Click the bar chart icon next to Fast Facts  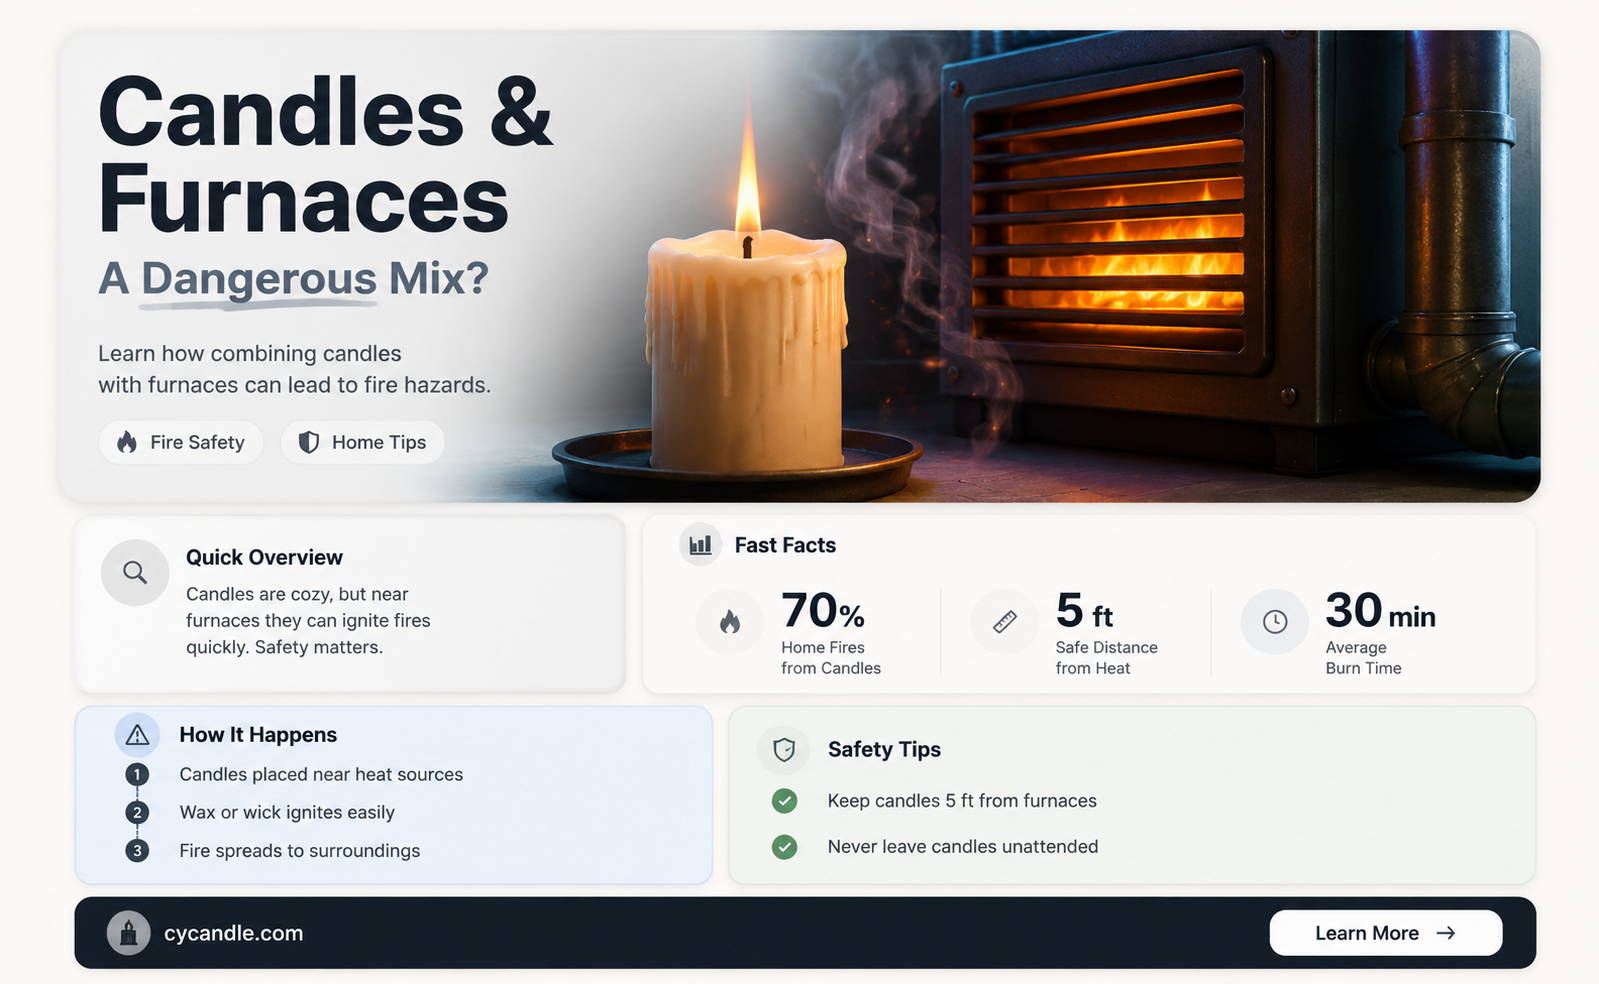[x=701, y=545]
